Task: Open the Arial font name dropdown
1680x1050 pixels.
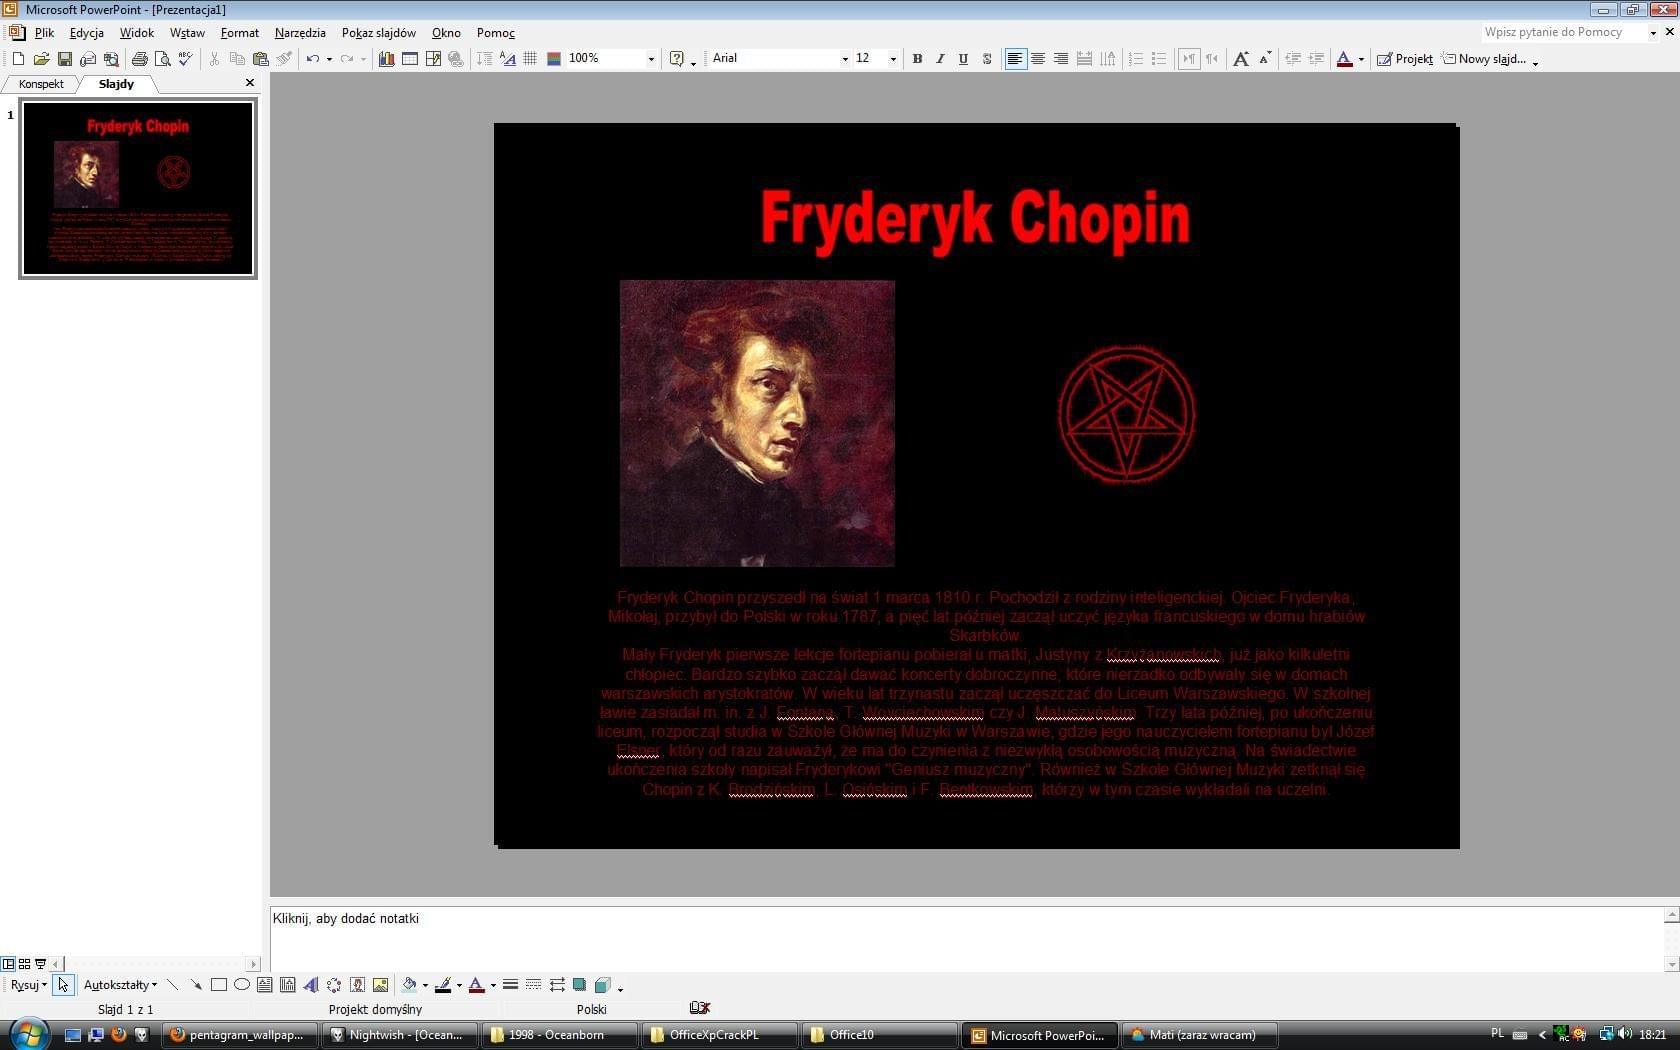Action: (845, 59)
